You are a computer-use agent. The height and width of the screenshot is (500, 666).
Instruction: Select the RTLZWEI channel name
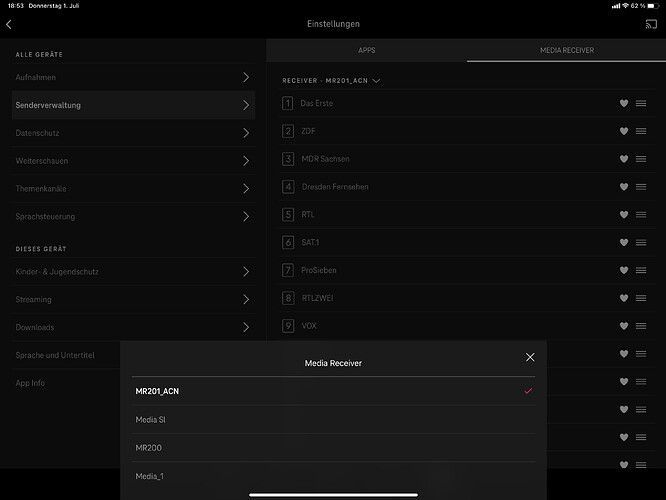point(317,298)
